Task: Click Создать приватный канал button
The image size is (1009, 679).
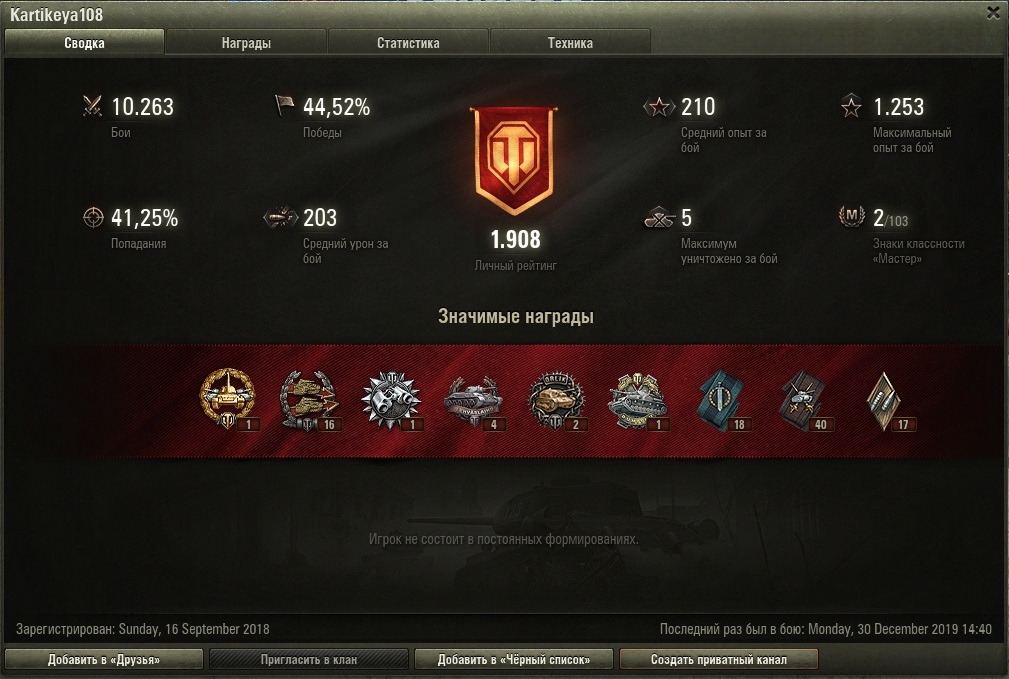Action: (x=719, y=660)
